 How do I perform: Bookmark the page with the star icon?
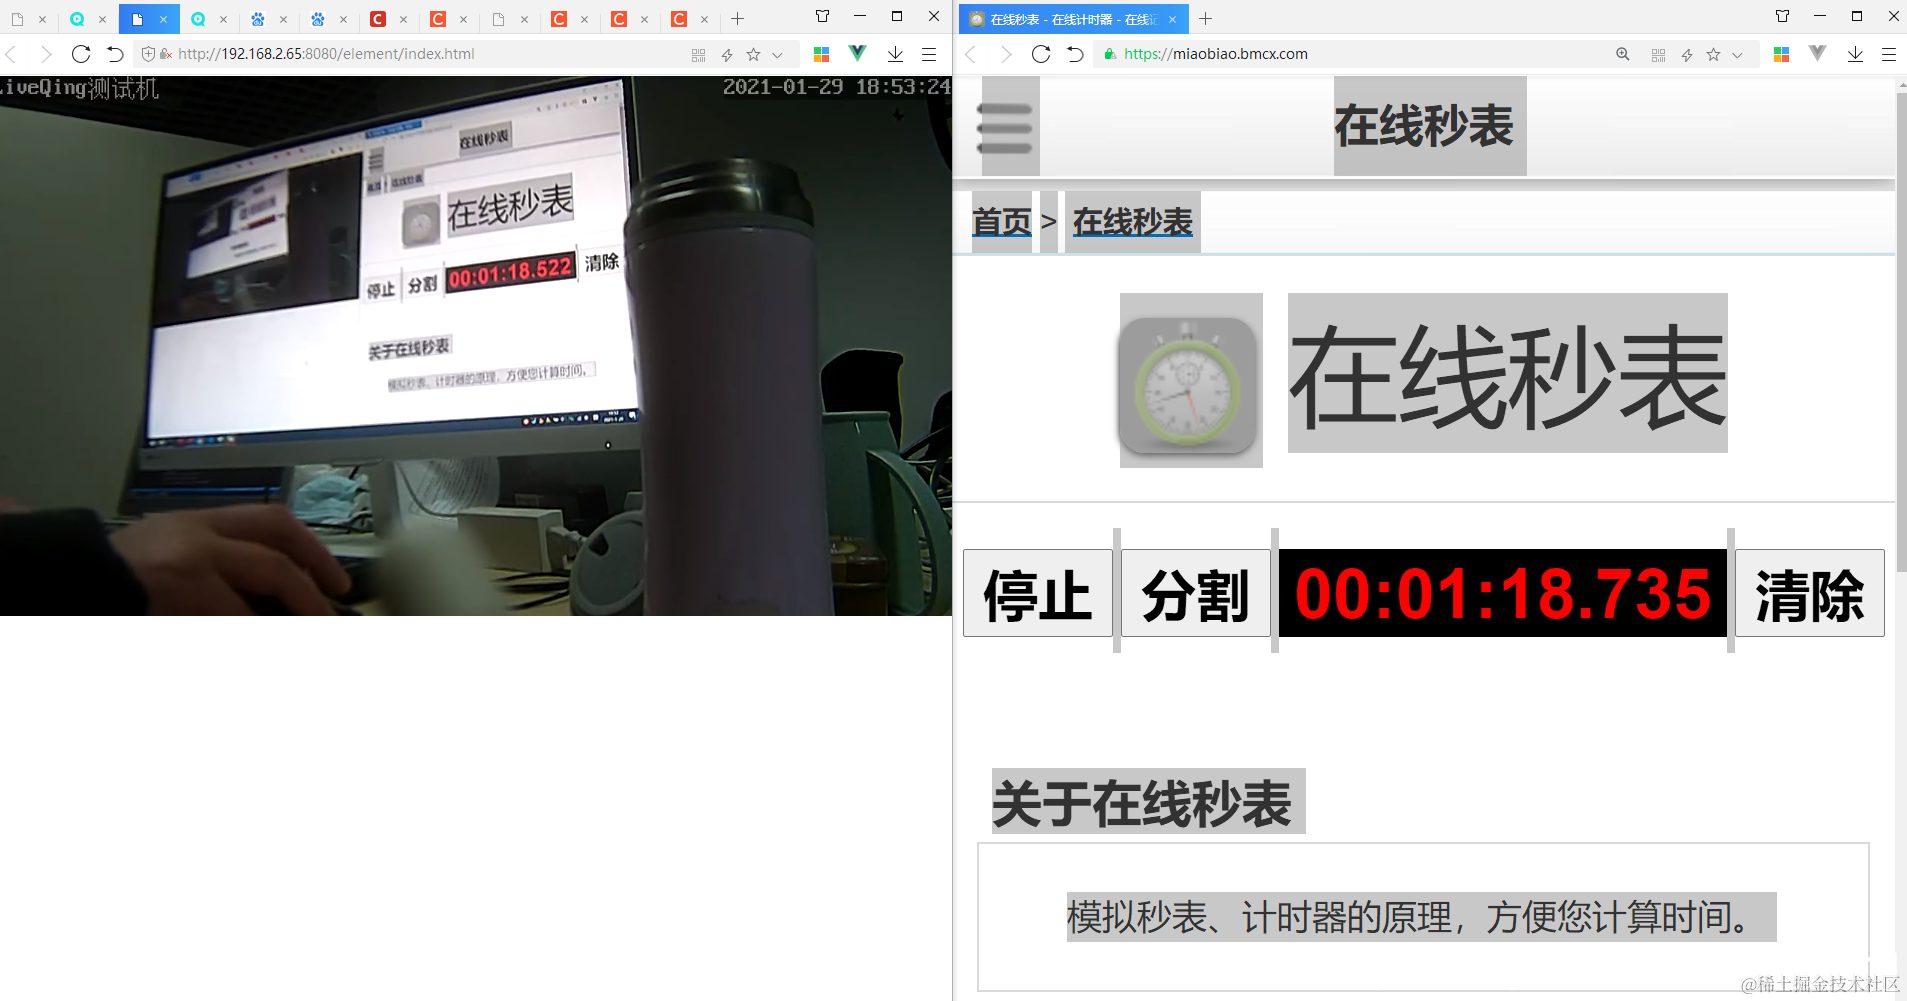click(x=753, y=54)
